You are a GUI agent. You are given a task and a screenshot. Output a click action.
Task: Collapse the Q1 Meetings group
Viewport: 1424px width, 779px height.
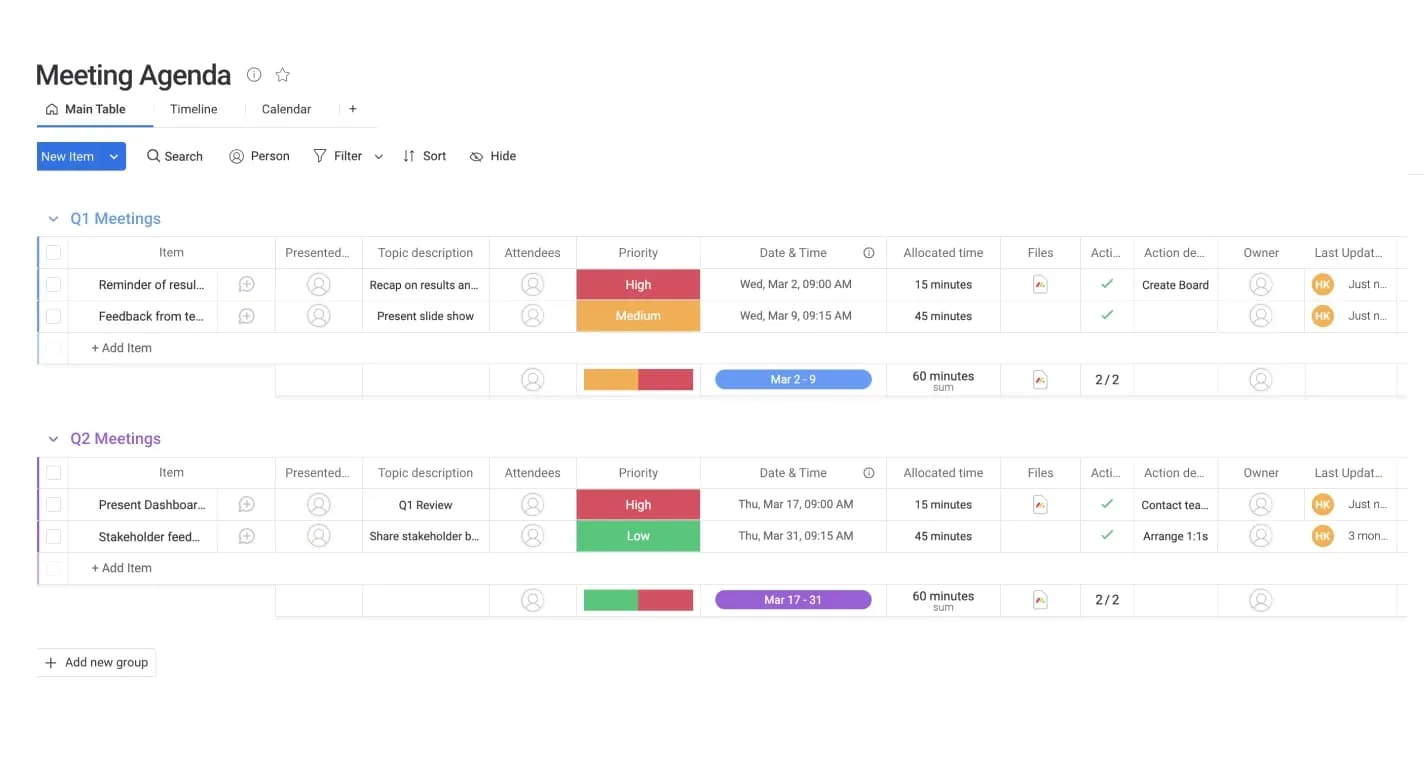pyautogui.click(x=53, y=218)
